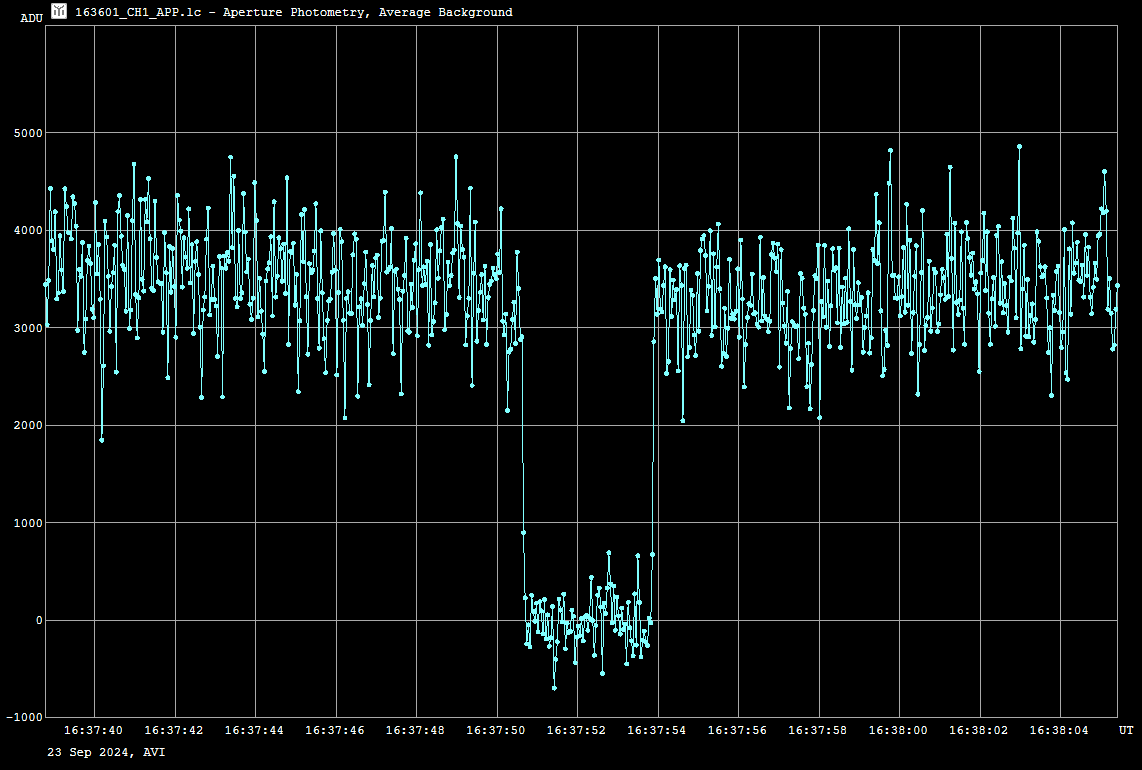Viewport: 1142px width, 770px height.
Task: Click the 16:37:42 time label
Action: (x=174, y=730)
